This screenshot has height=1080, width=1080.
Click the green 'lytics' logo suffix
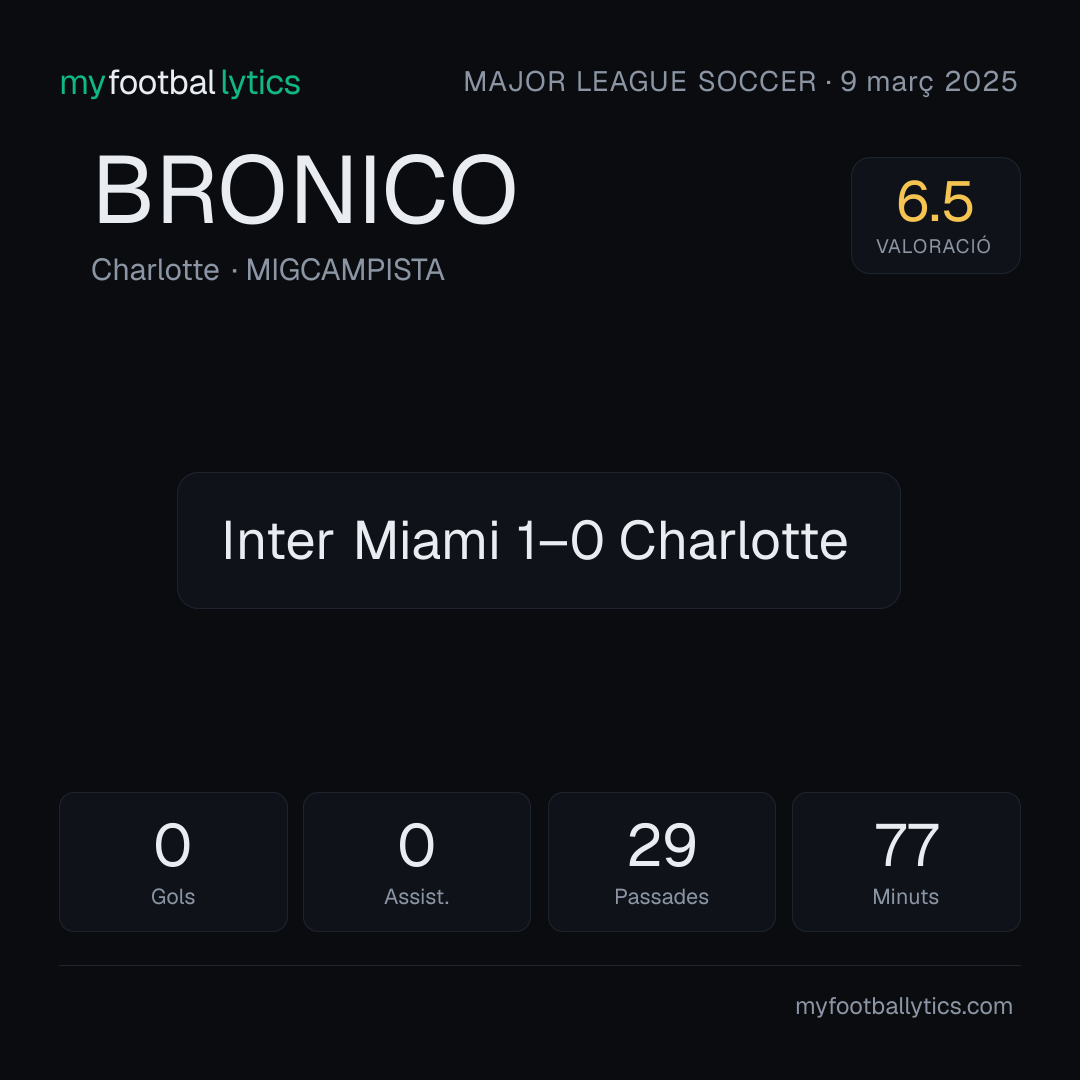point(260,83)
